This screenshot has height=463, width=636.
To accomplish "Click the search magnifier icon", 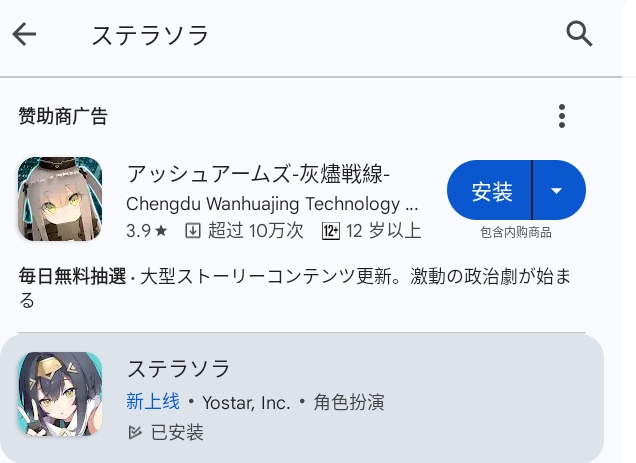I will click(579, 34).
